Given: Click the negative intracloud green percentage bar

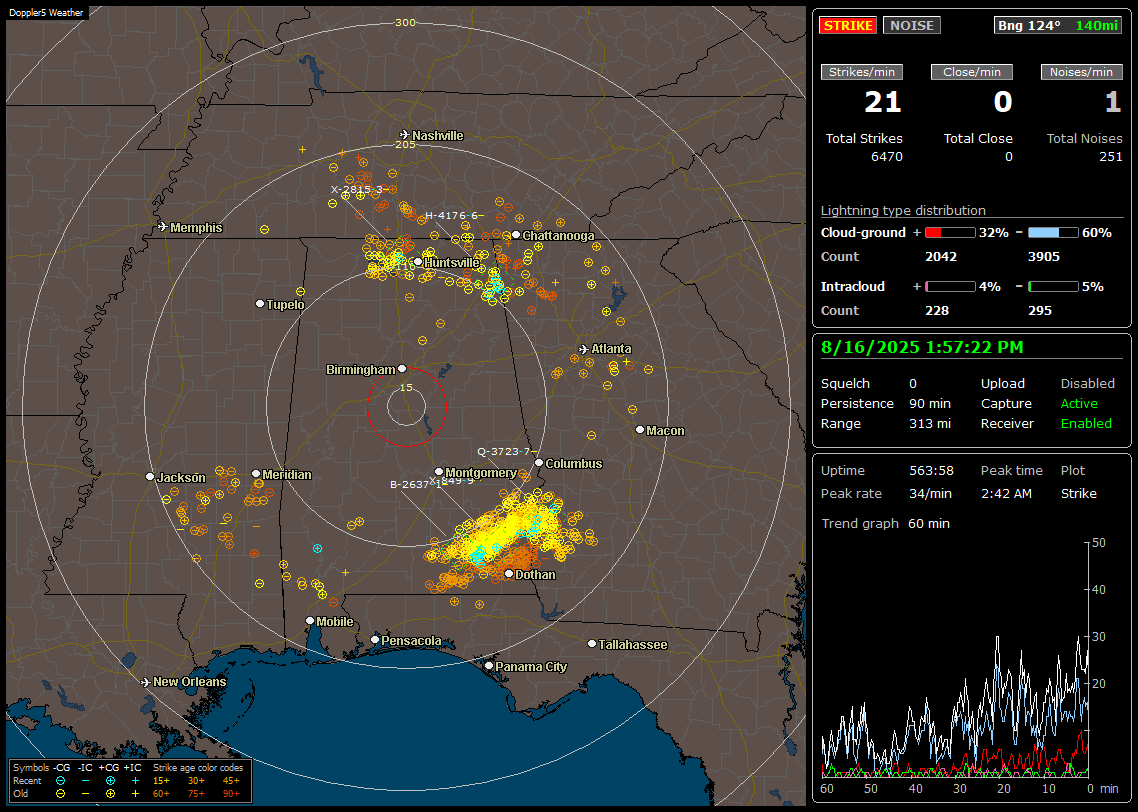Looking at the screenshot, I should [x=1053, y=287].
